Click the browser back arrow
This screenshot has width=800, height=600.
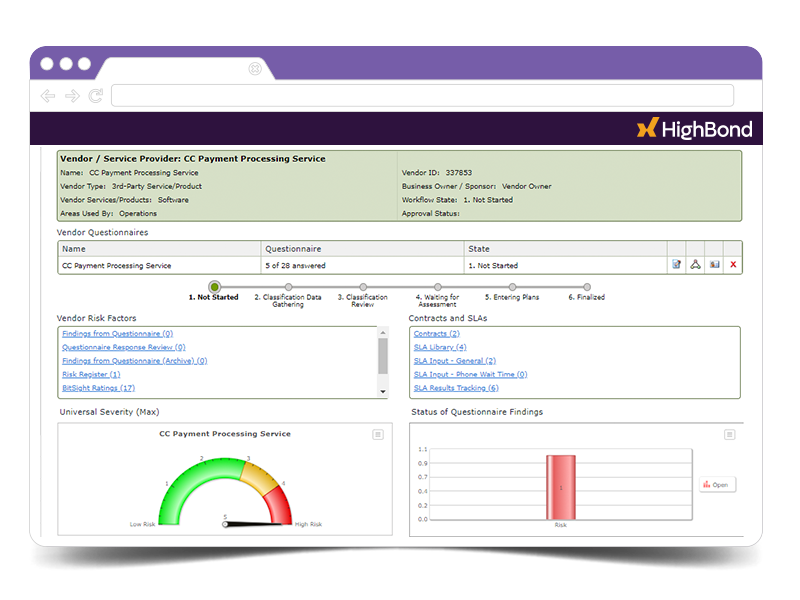(x=47, y=95)
